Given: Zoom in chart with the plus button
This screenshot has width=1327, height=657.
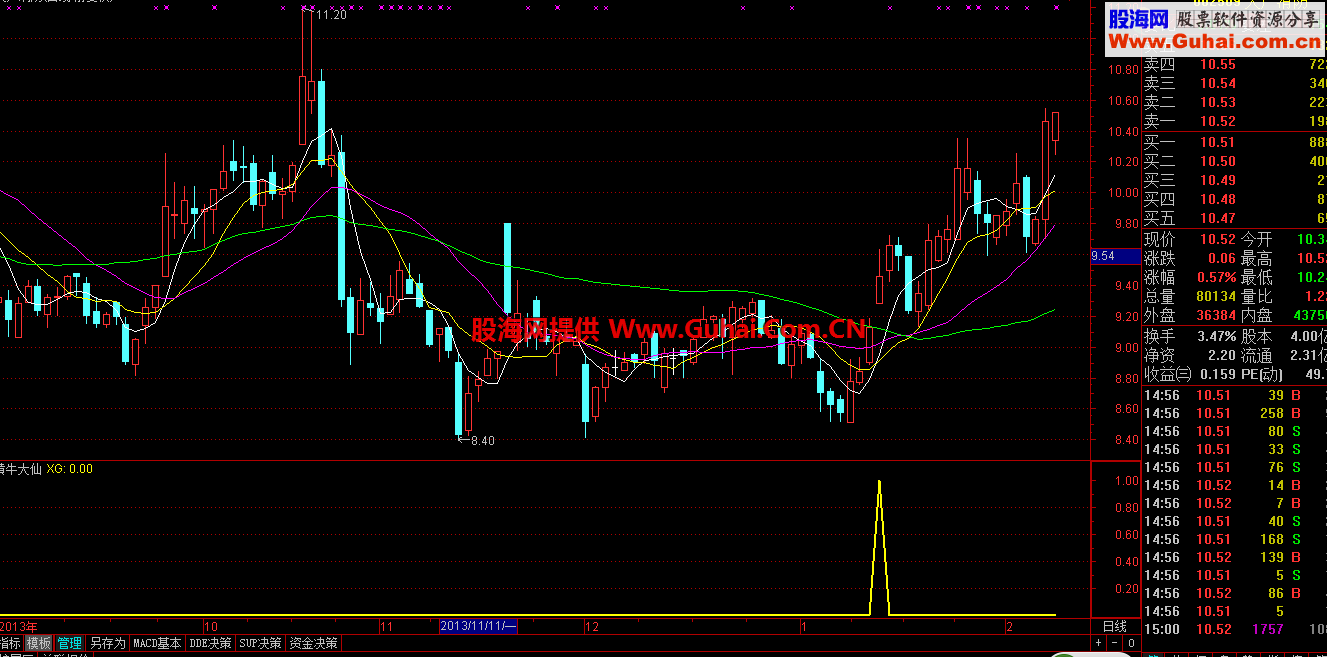Looking at the screenshot, I should [1098, 643].
